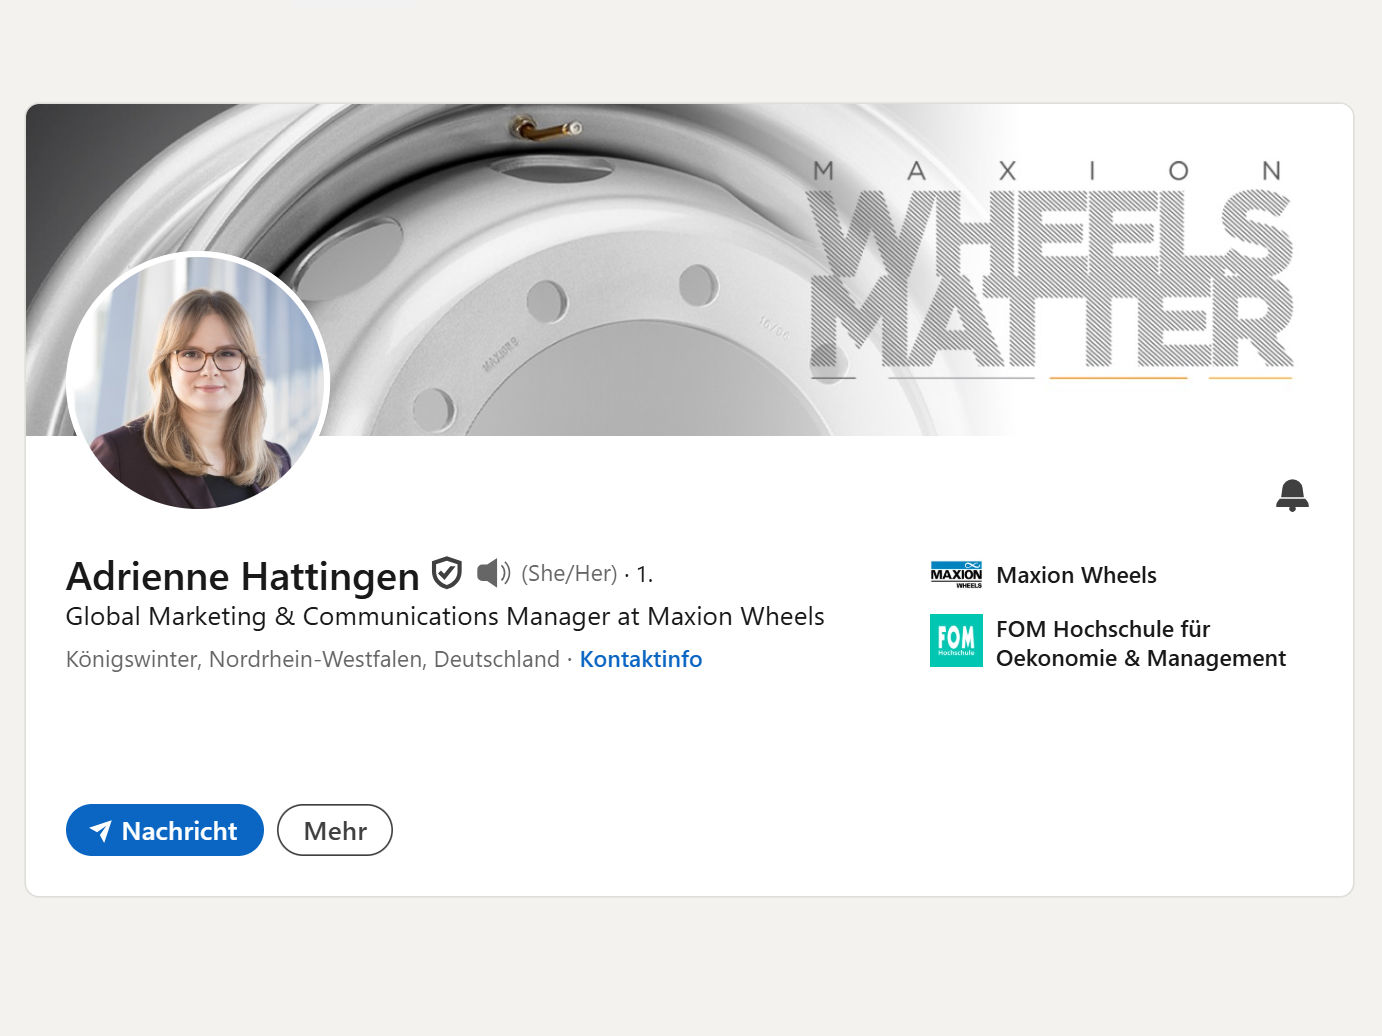Click the notification bell icon
This screenshot has height=1036, width=1382.
coord(1292,495)
